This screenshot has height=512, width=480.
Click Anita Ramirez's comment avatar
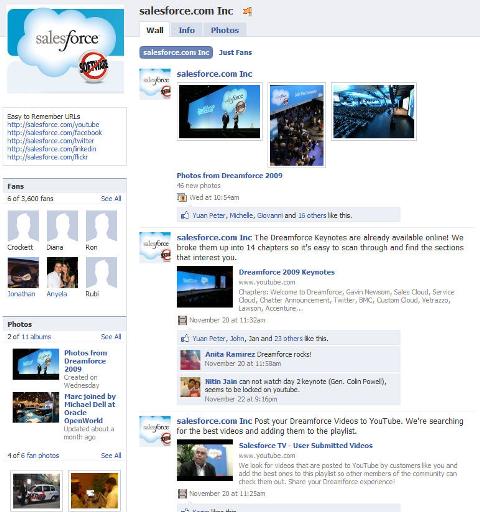click(x=190, y=360)
